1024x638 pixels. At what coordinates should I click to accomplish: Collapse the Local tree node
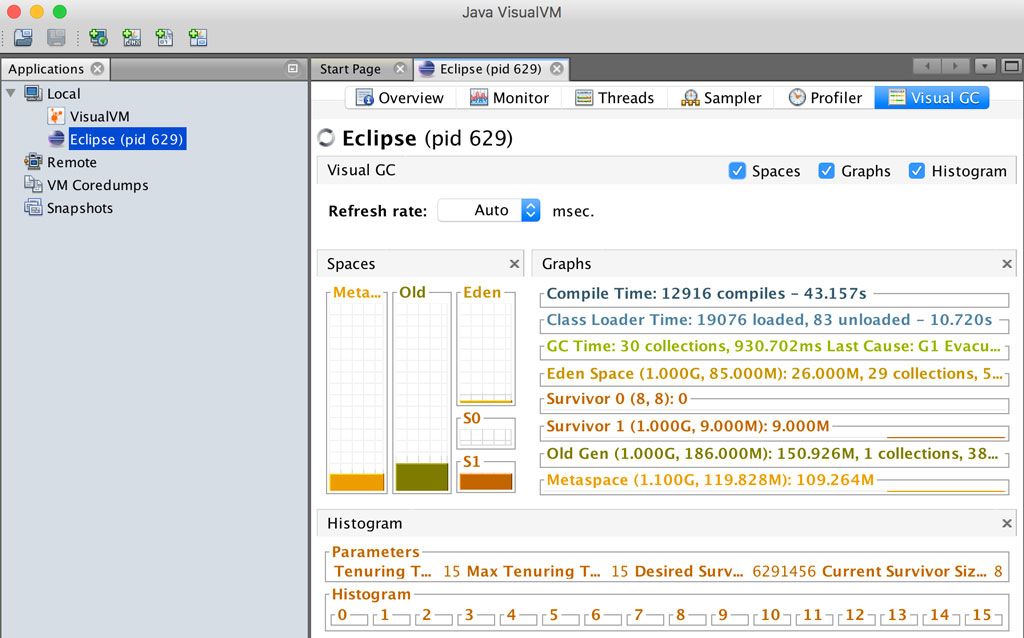pyautogui.click(x=11, y=93)
